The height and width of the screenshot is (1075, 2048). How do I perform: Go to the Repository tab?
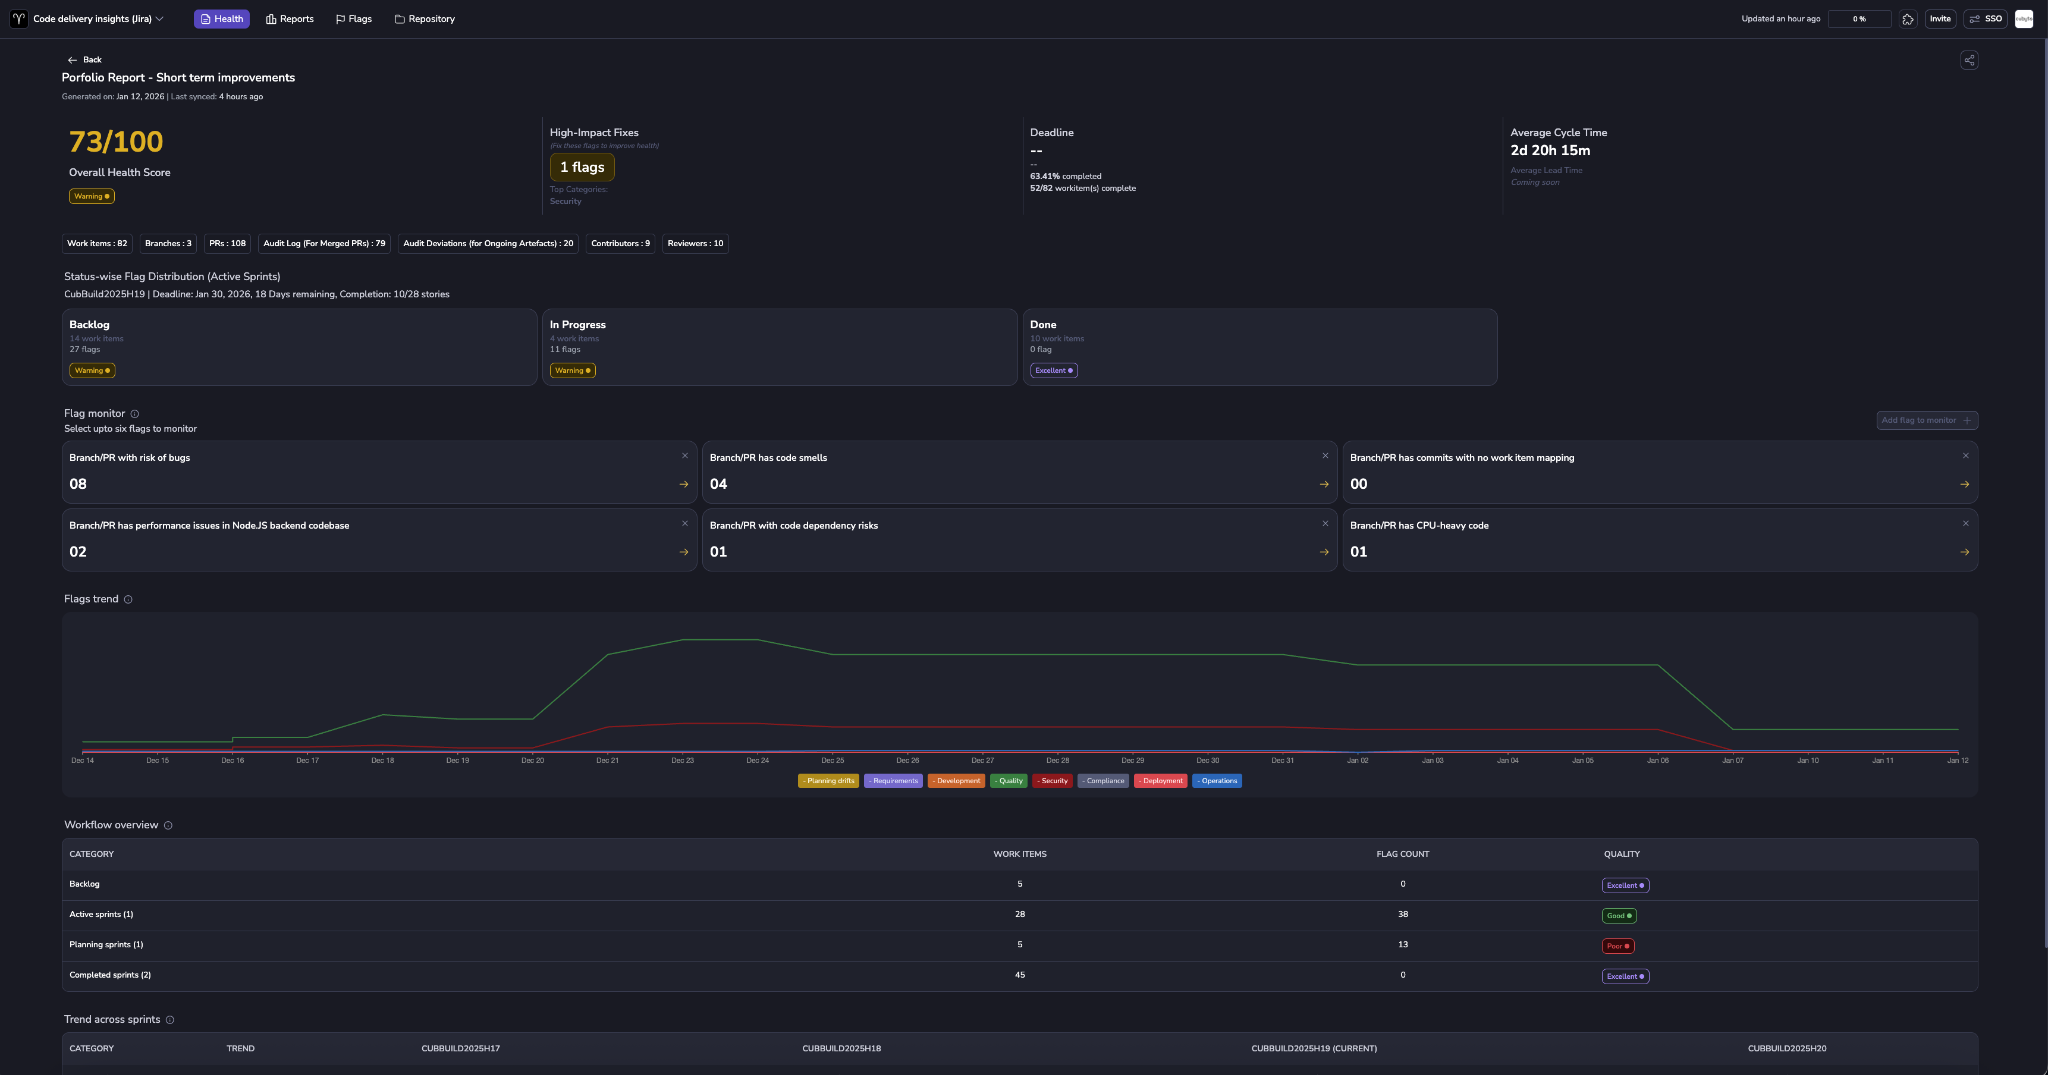pyautogui.click(x=424, y=19)
